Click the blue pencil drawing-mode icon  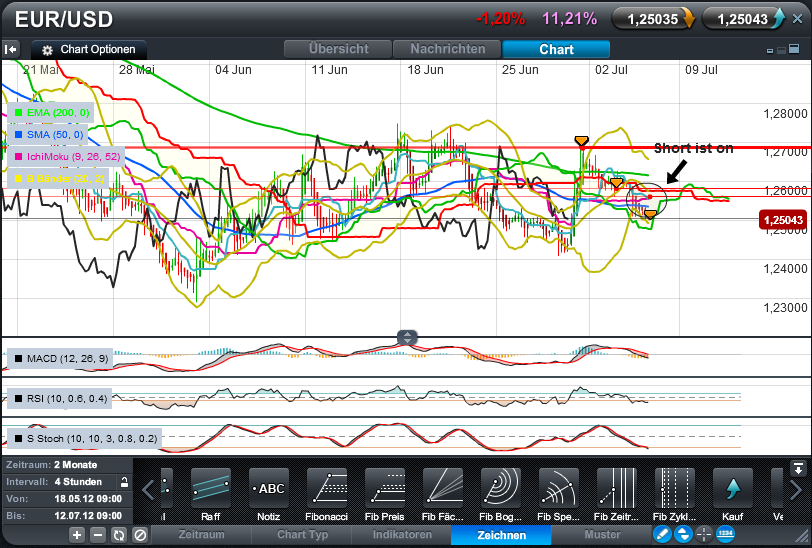[x=662, y=534]
